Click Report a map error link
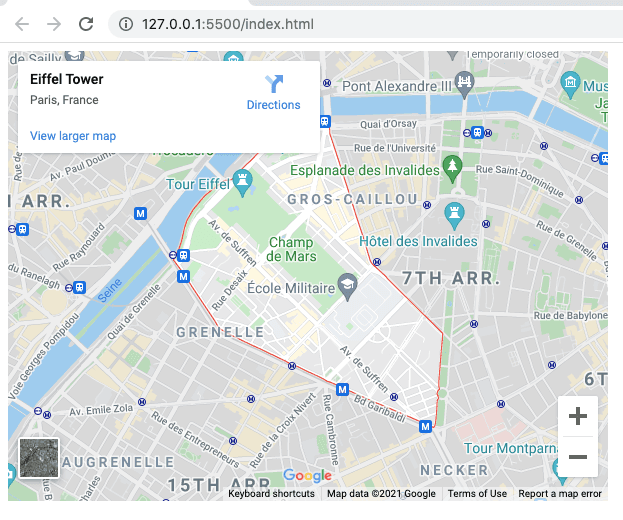The width and height of the screenshot is (623, 520). click(560, 493)
